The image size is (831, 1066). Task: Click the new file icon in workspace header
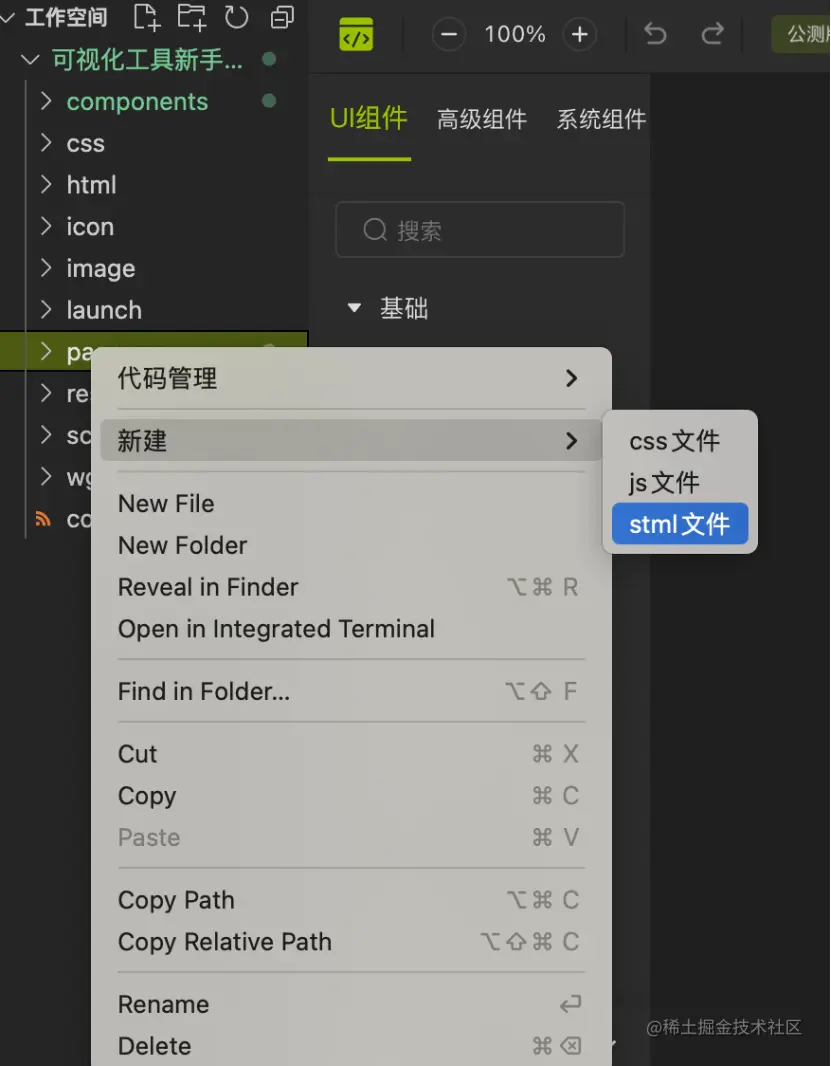pos(146,16)
